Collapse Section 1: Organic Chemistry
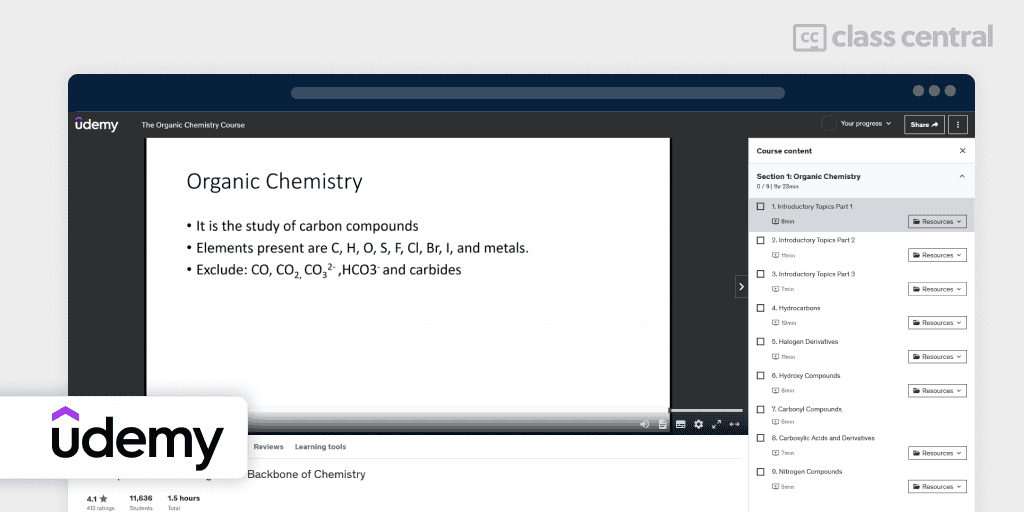 click(962, 176)
